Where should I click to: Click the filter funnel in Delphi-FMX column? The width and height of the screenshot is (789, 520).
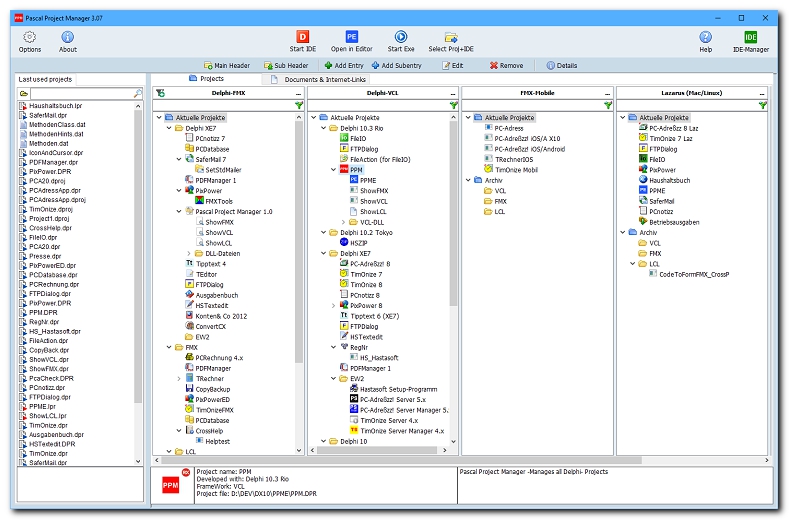(x=299, y=105)
